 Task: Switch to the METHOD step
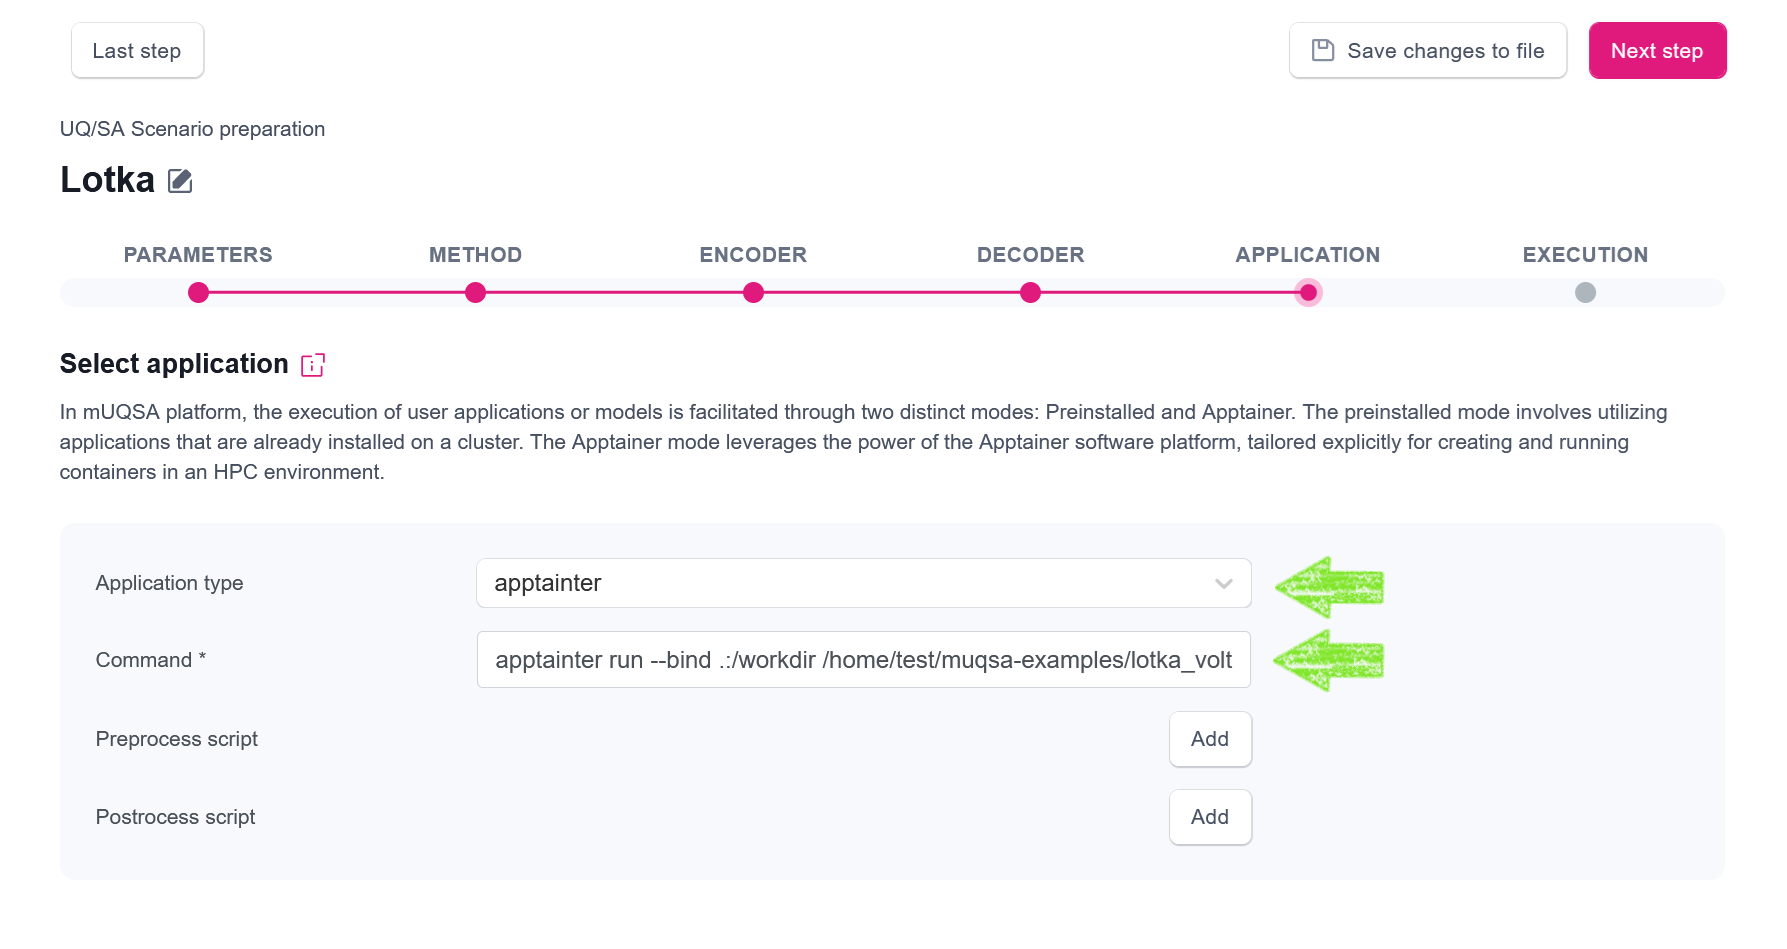coord(476,255)
